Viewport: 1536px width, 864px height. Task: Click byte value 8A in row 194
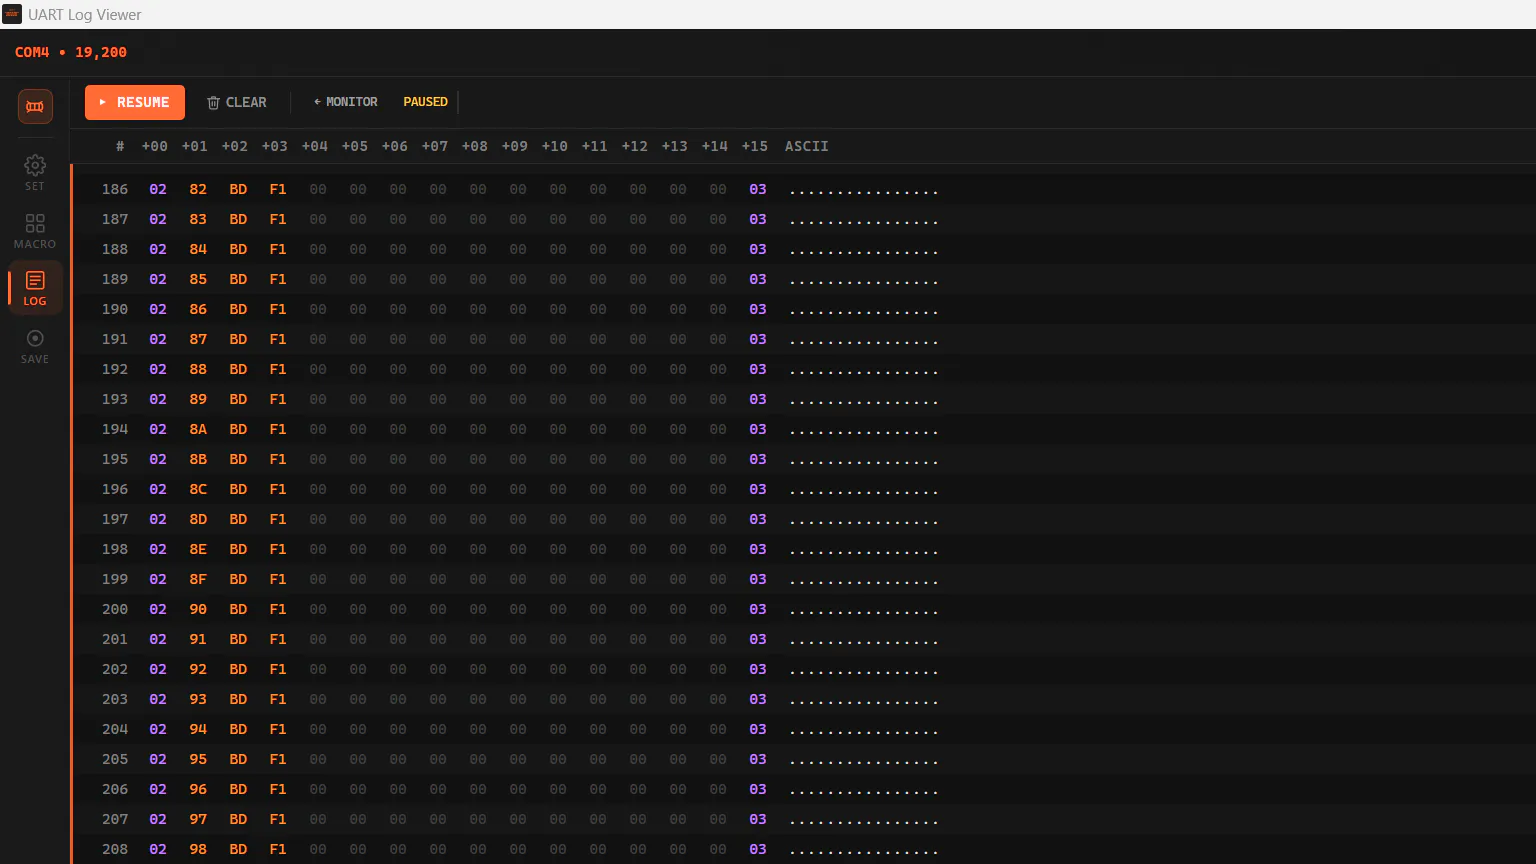tap(198, 429)
